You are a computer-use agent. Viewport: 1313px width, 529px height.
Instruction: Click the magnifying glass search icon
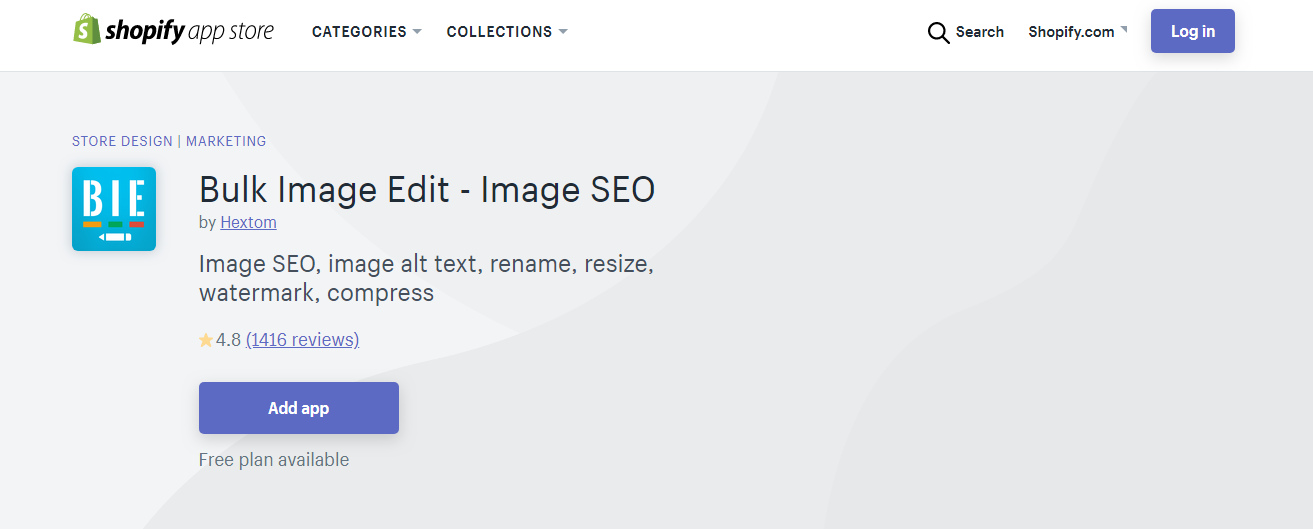(938, 32)
